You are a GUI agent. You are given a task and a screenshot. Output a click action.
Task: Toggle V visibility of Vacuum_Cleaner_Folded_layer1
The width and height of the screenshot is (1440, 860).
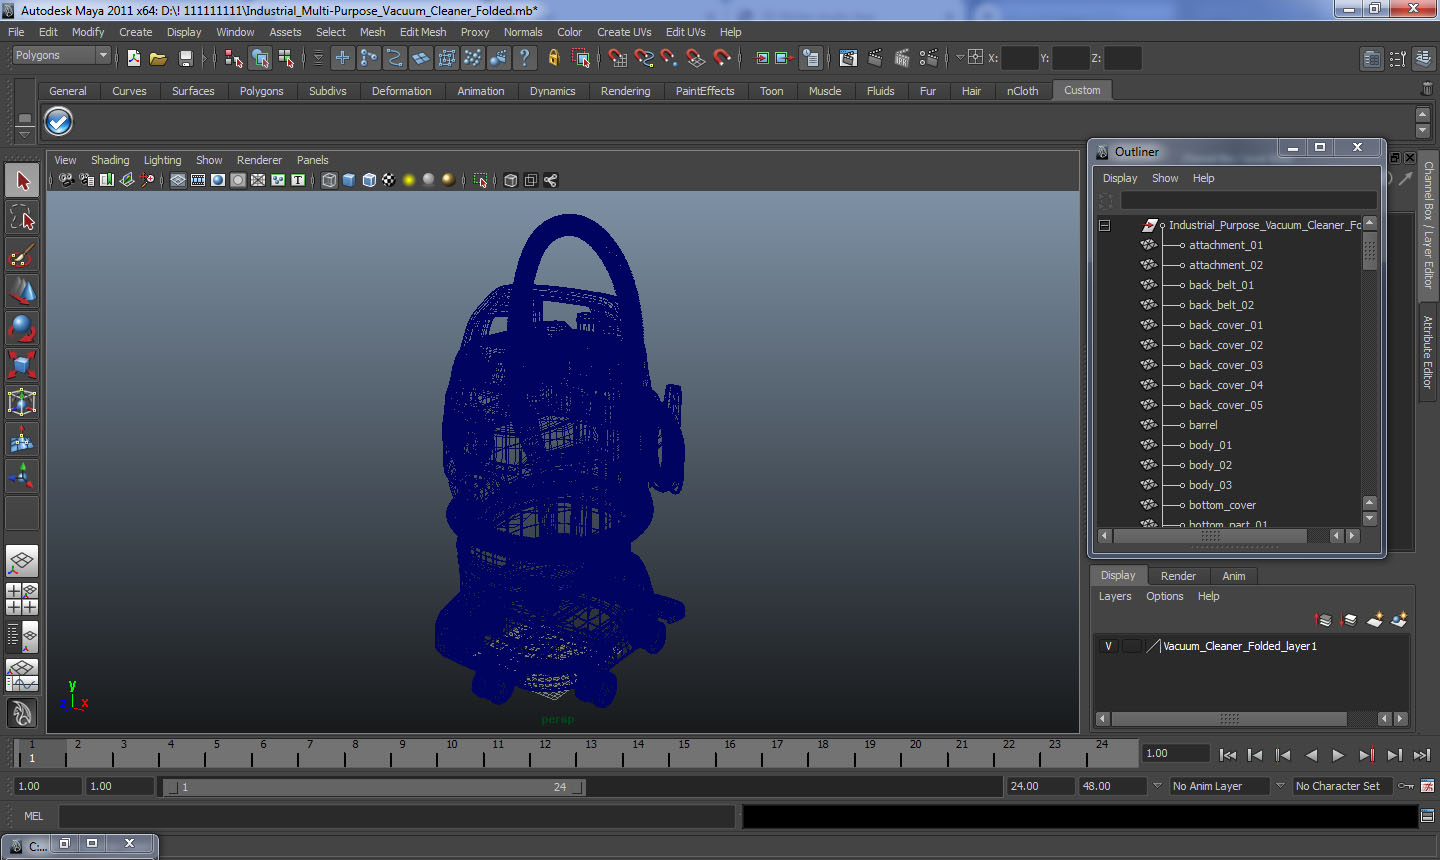(x=1108, y=646)
